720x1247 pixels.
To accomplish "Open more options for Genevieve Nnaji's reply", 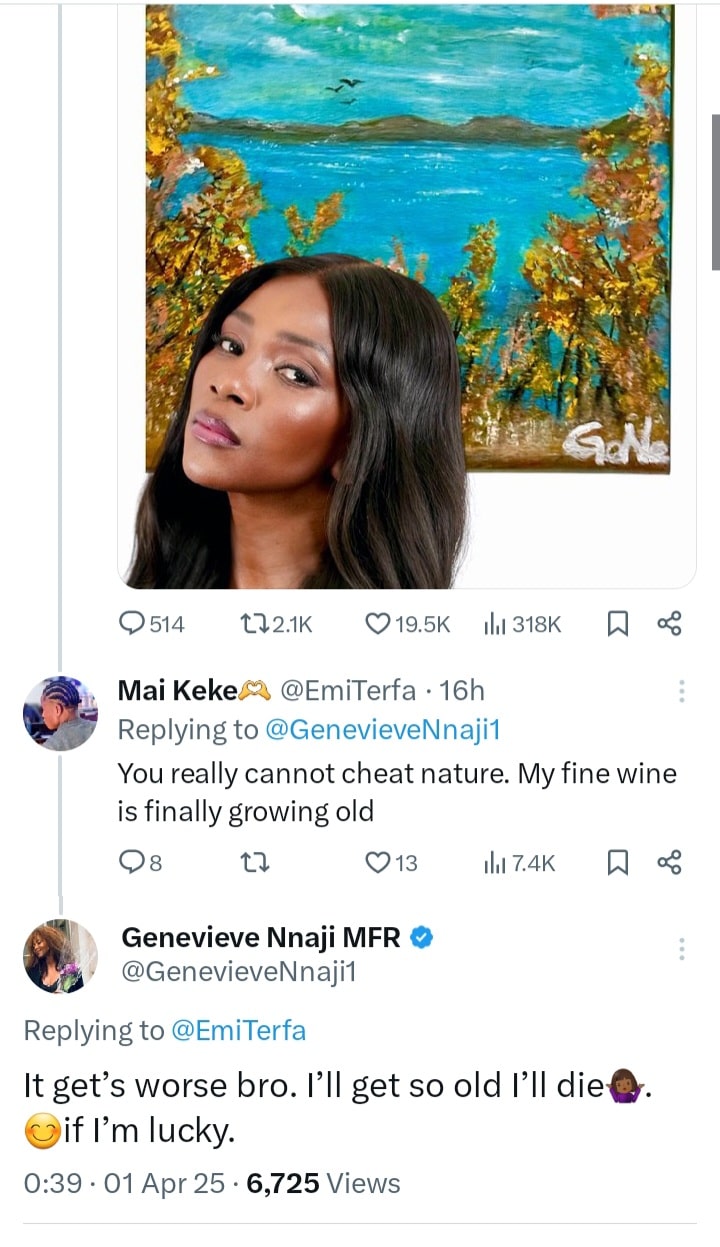I will click(682, 949).
